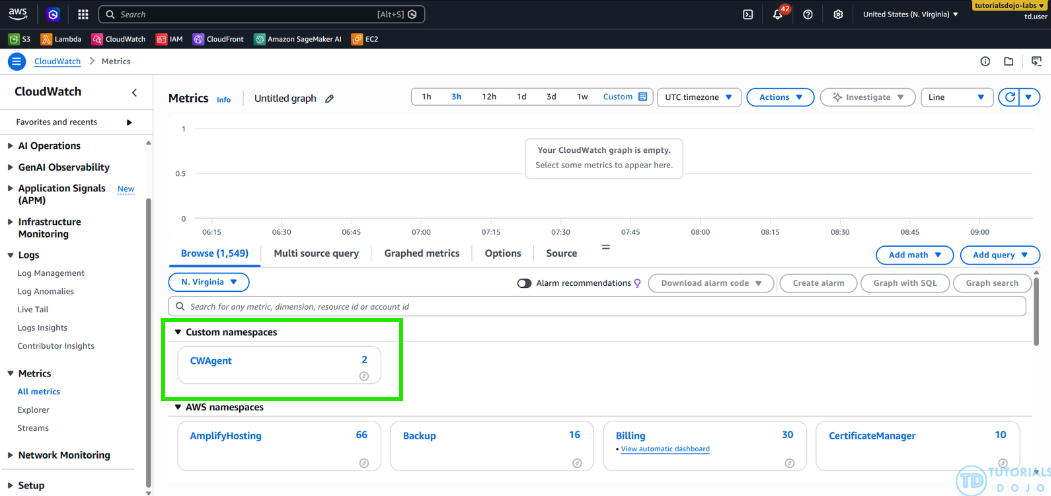Open Amazon SageMaker AI shortcut
The image size is (1051, 496).
click(298, 40)
